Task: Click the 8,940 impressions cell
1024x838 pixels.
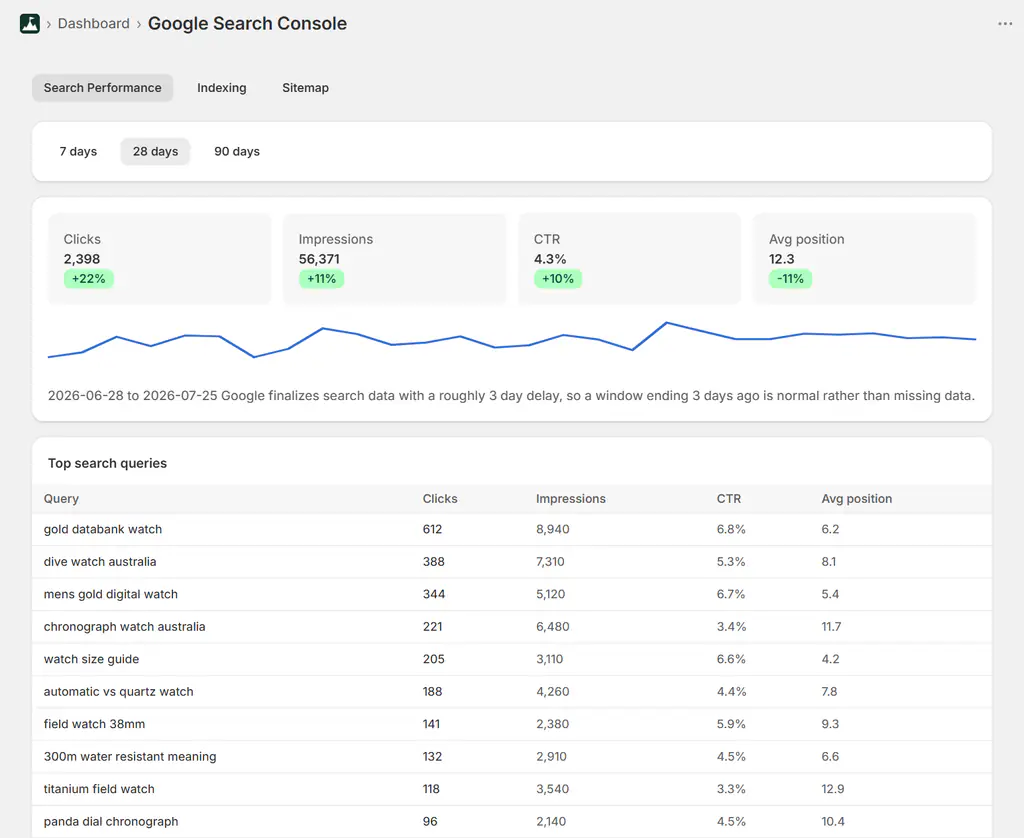Action: click(x=552, y=529)
